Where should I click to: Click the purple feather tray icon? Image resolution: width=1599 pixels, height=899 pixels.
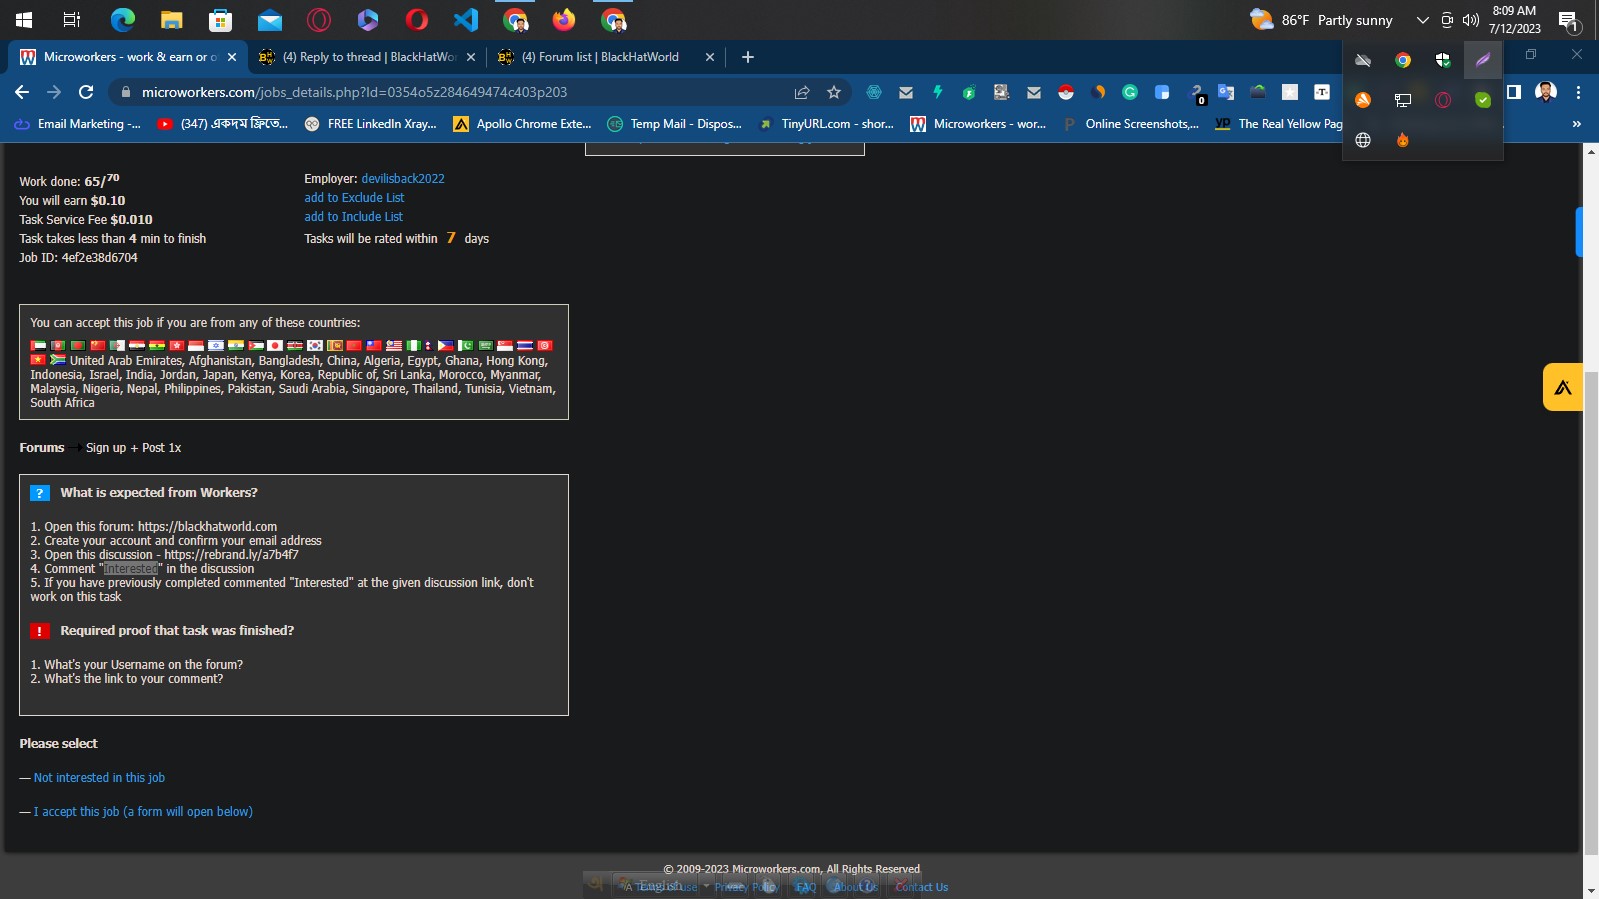(x=1483, y=60)
